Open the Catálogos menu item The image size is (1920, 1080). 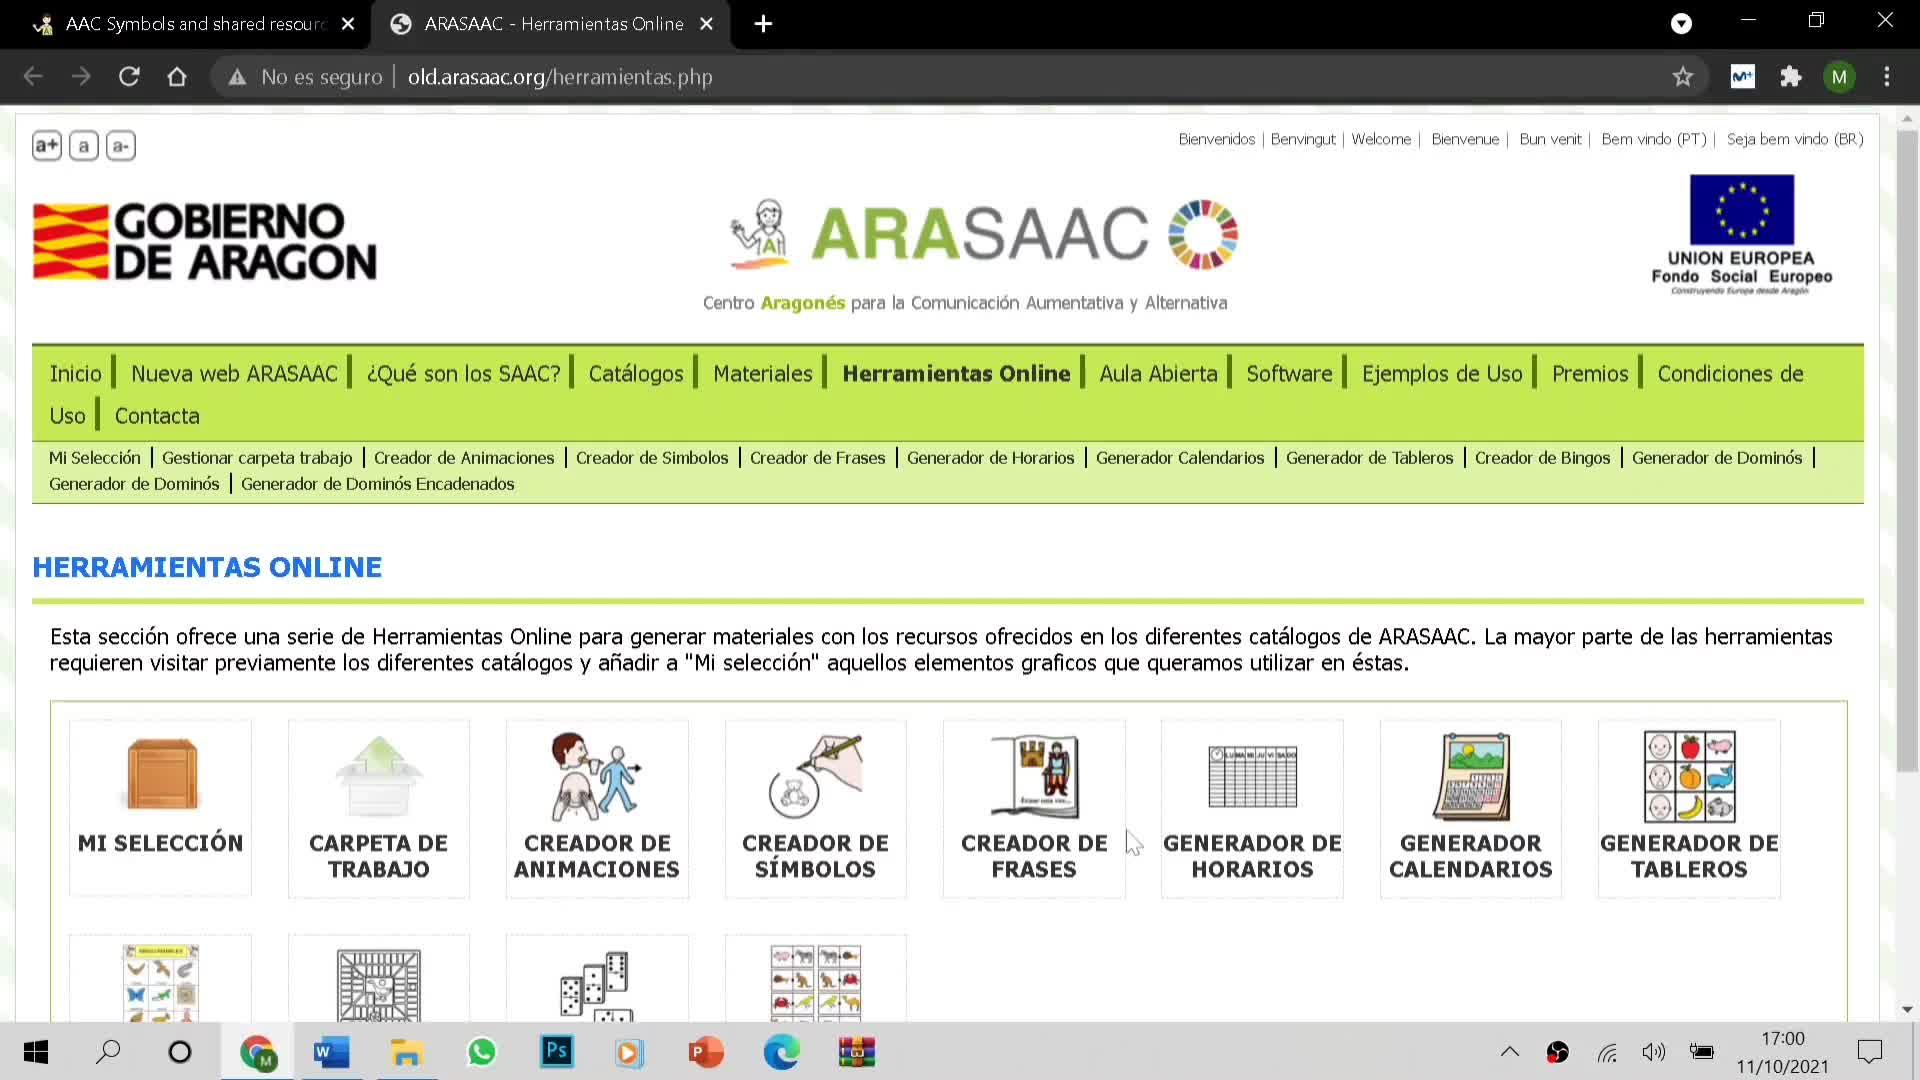pyautogui.click(x=636, y=374)
